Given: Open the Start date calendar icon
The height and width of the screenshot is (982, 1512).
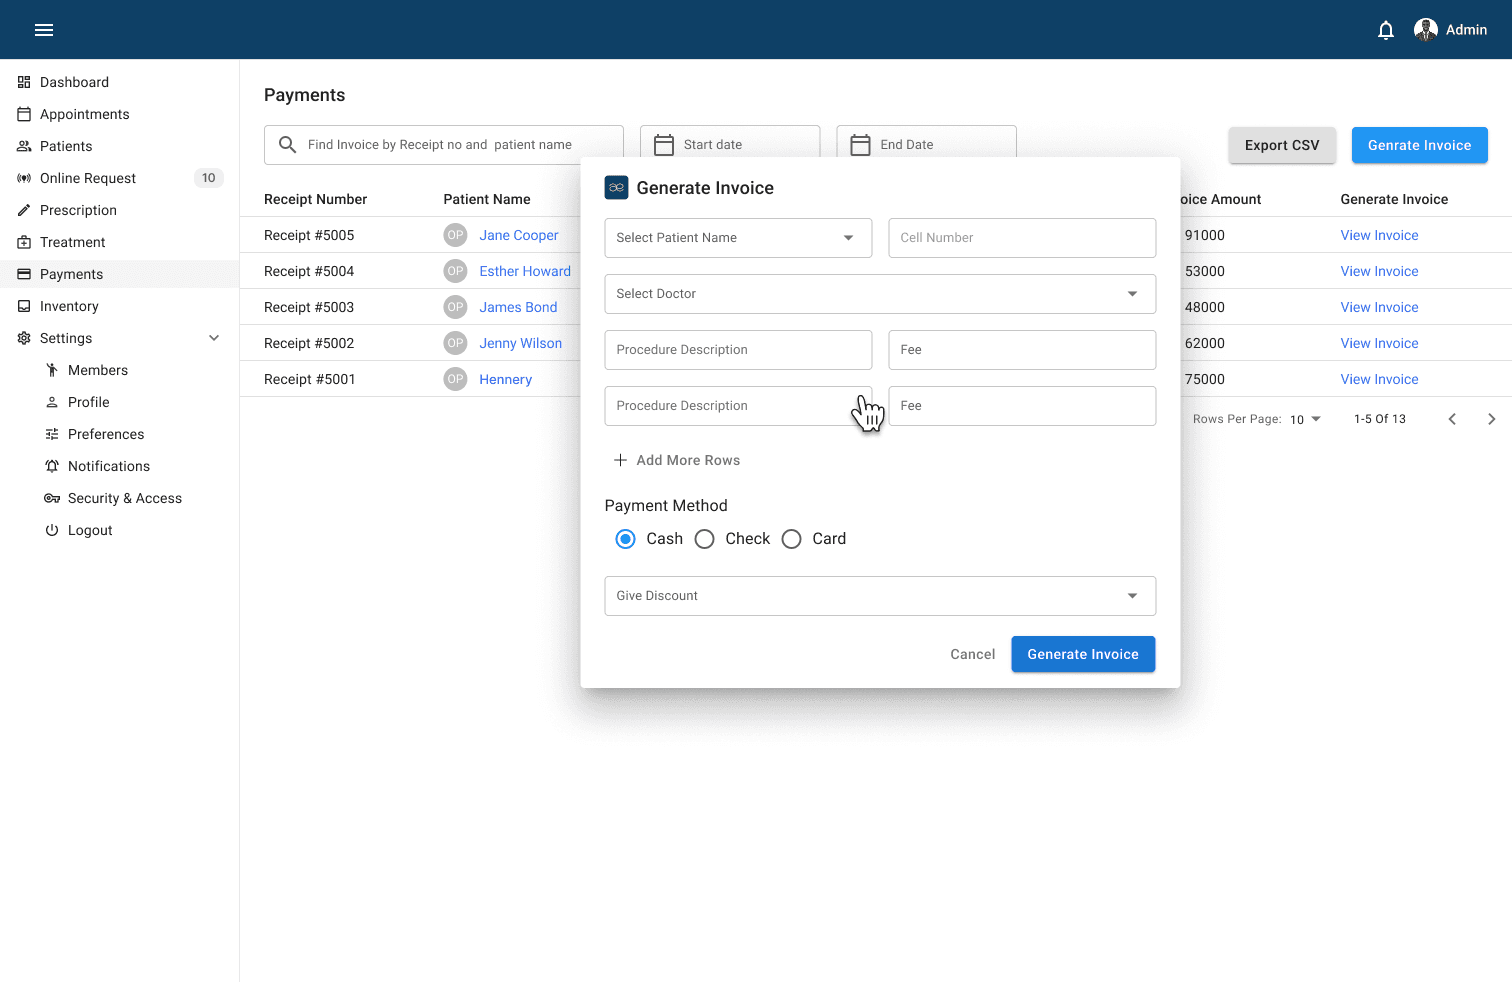Looking at the screenshot, I should click(664, 145).
